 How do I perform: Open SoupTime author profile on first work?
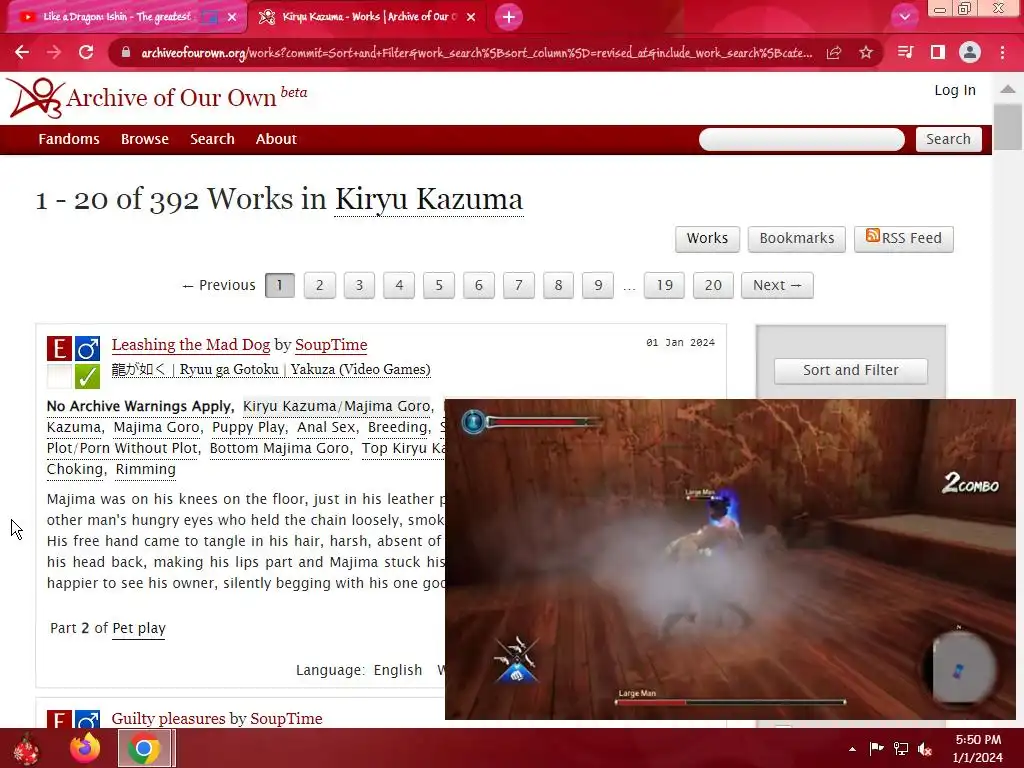click(x=331, y=345)
